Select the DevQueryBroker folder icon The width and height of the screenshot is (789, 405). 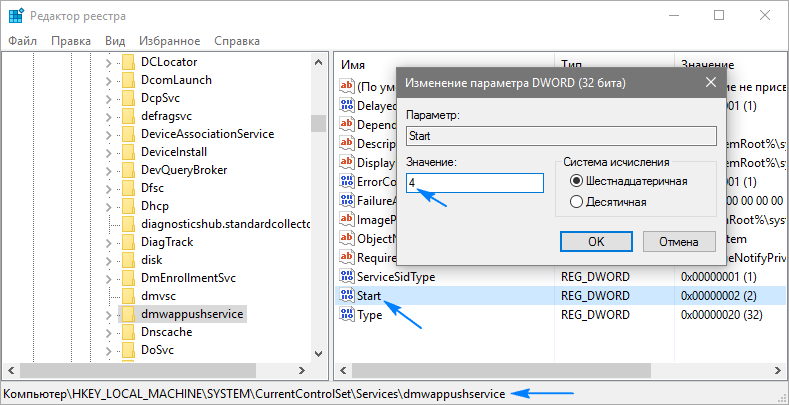point(129,170)
